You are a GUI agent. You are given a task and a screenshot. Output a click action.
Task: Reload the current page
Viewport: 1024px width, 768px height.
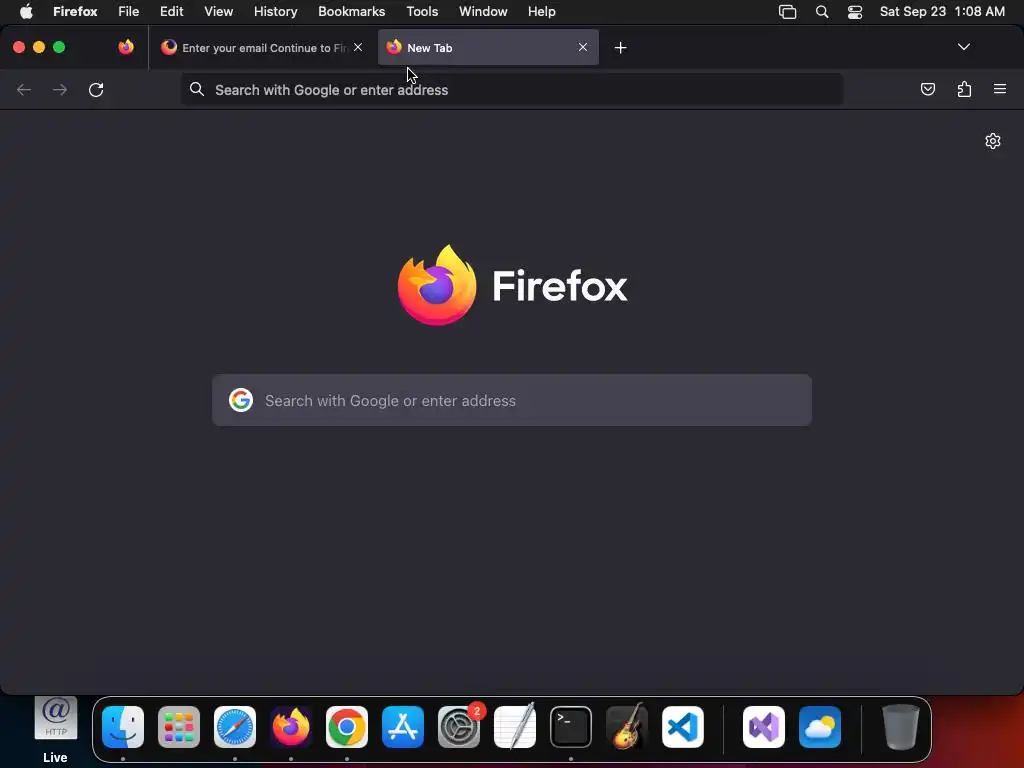coord(96,89)
